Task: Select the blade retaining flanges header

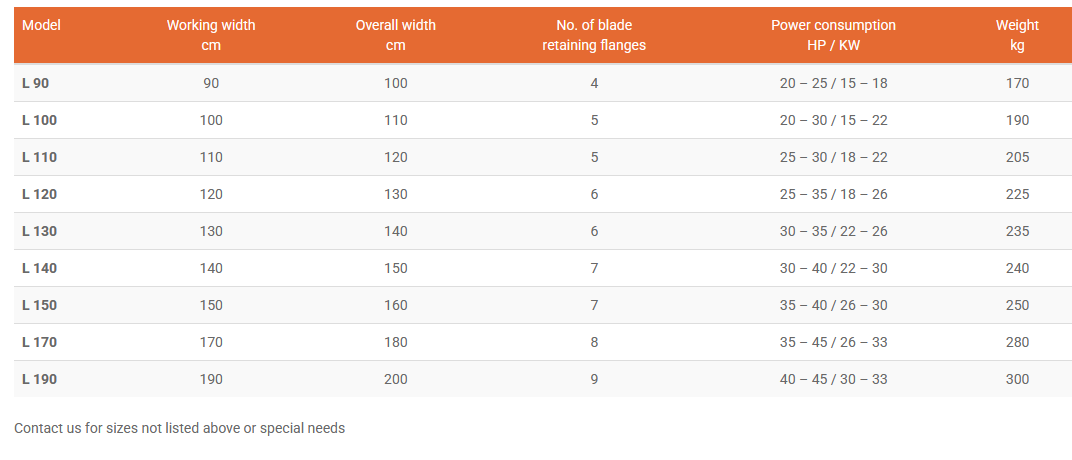Action: pyautogui.click(x=594, y=35)
